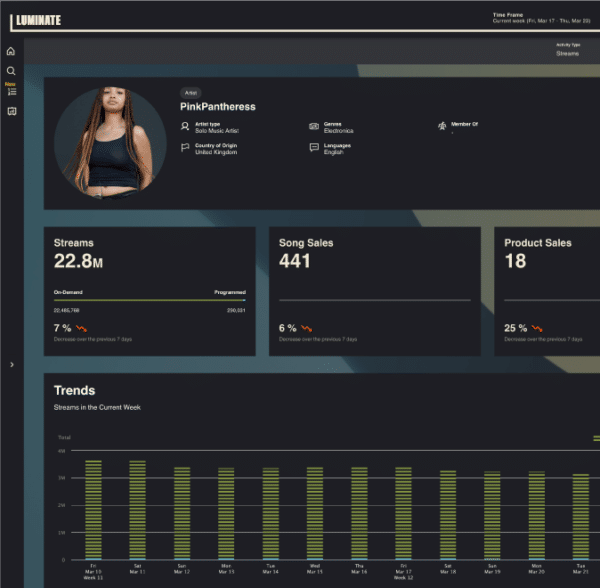This screenshot has height=588, width=600.
Task: Open the Time Frame selector
Action: coord(540,17)
